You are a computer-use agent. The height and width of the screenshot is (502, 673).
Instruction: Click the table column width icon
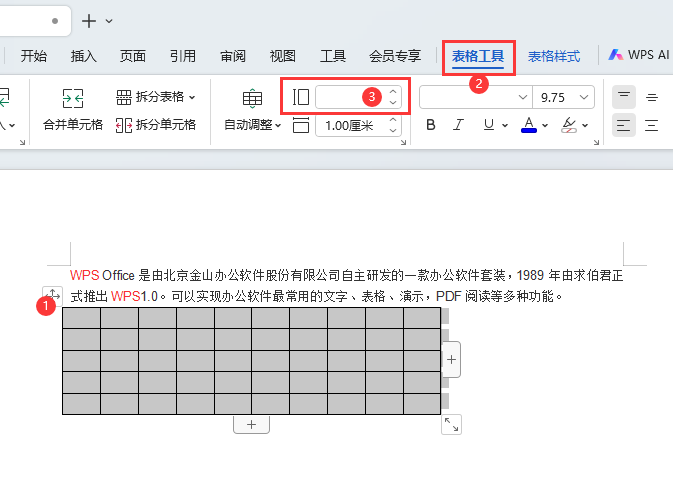[x=301, y=97]
